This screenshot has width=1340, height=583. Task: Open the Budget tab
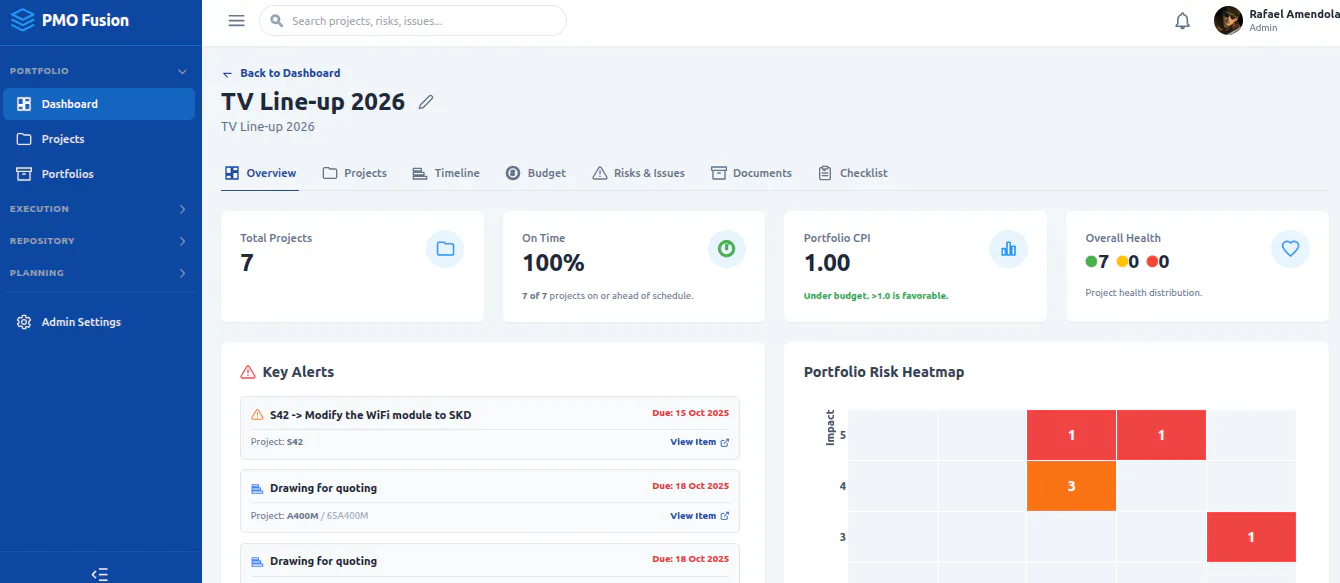click(x=536, y=173)
